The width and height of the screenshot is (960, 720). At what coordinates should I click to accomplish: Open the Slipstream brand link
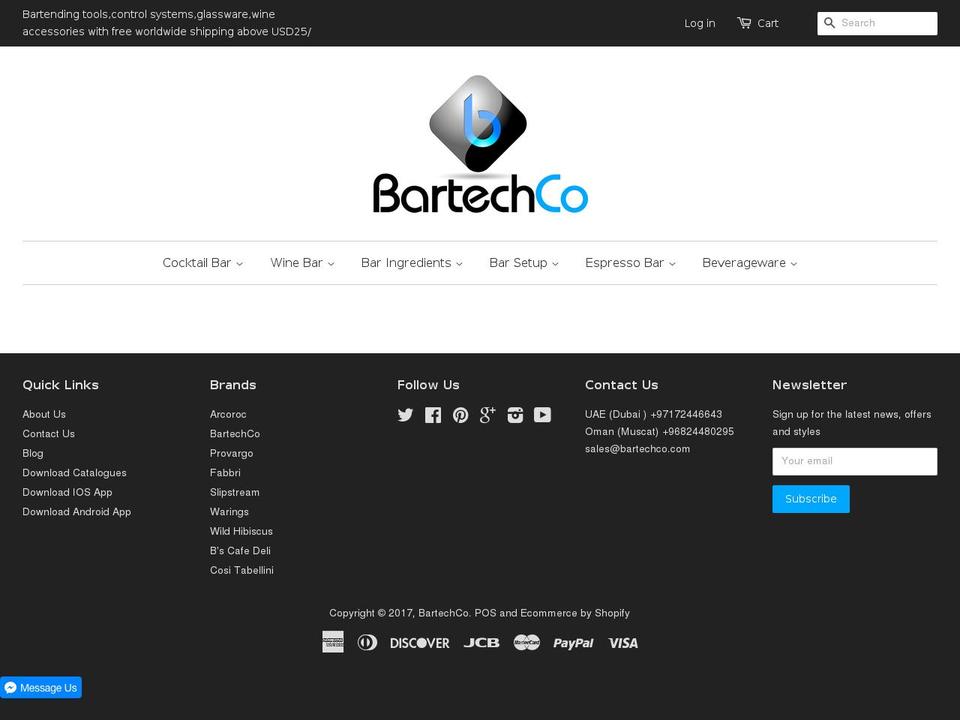click(x=234, y=493)
